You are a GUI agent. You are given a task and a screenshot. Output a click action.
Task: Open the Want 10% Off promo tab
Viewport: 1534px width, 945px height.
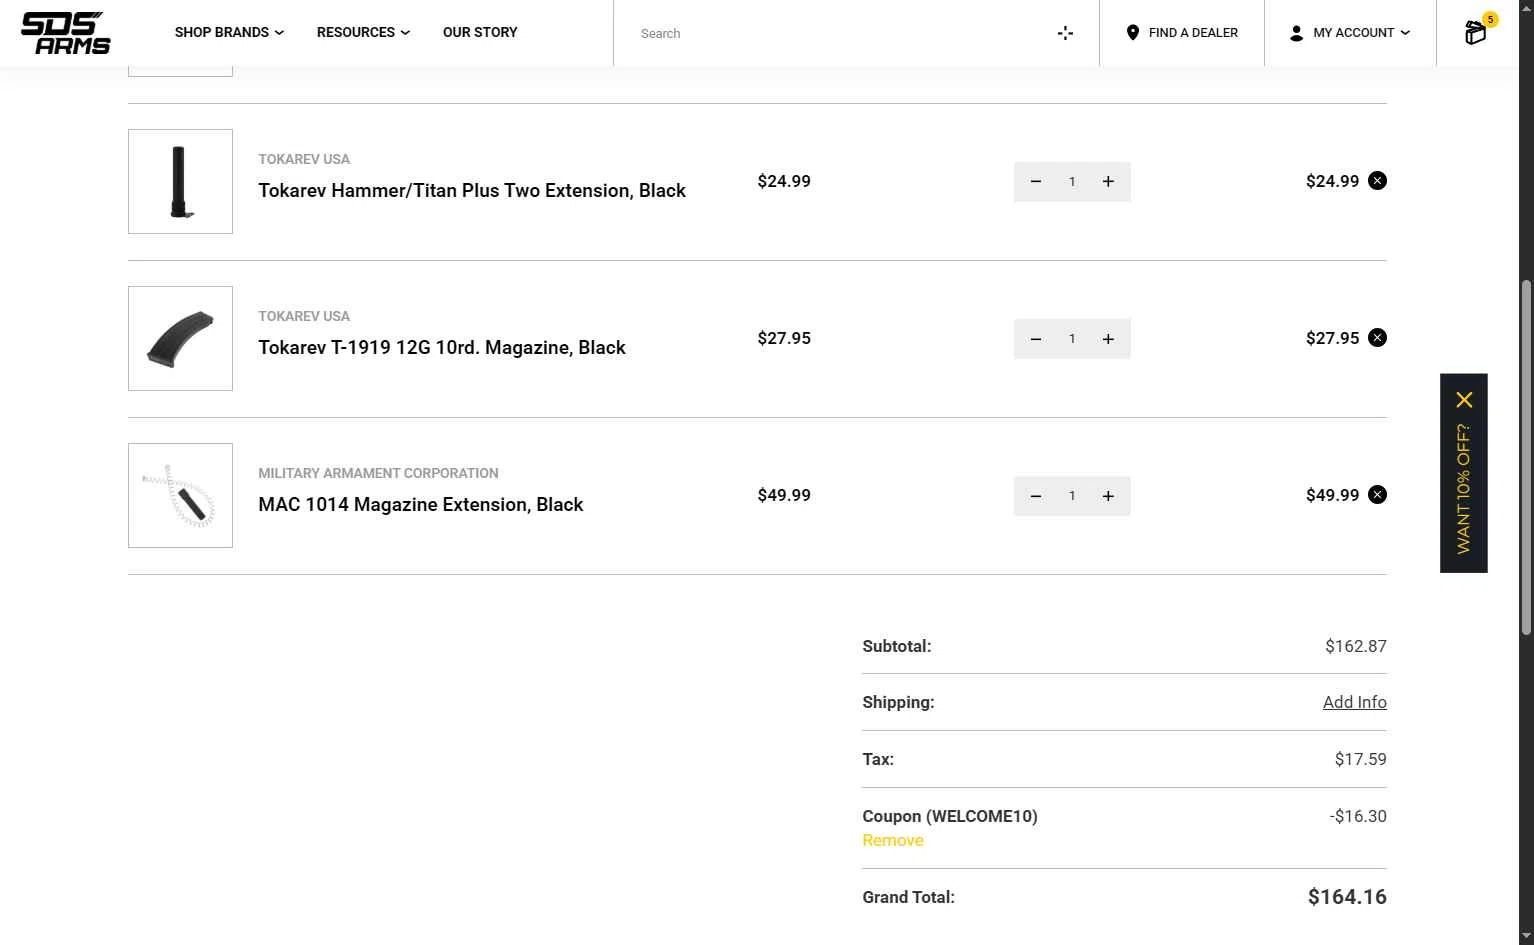click(1464, 489)
